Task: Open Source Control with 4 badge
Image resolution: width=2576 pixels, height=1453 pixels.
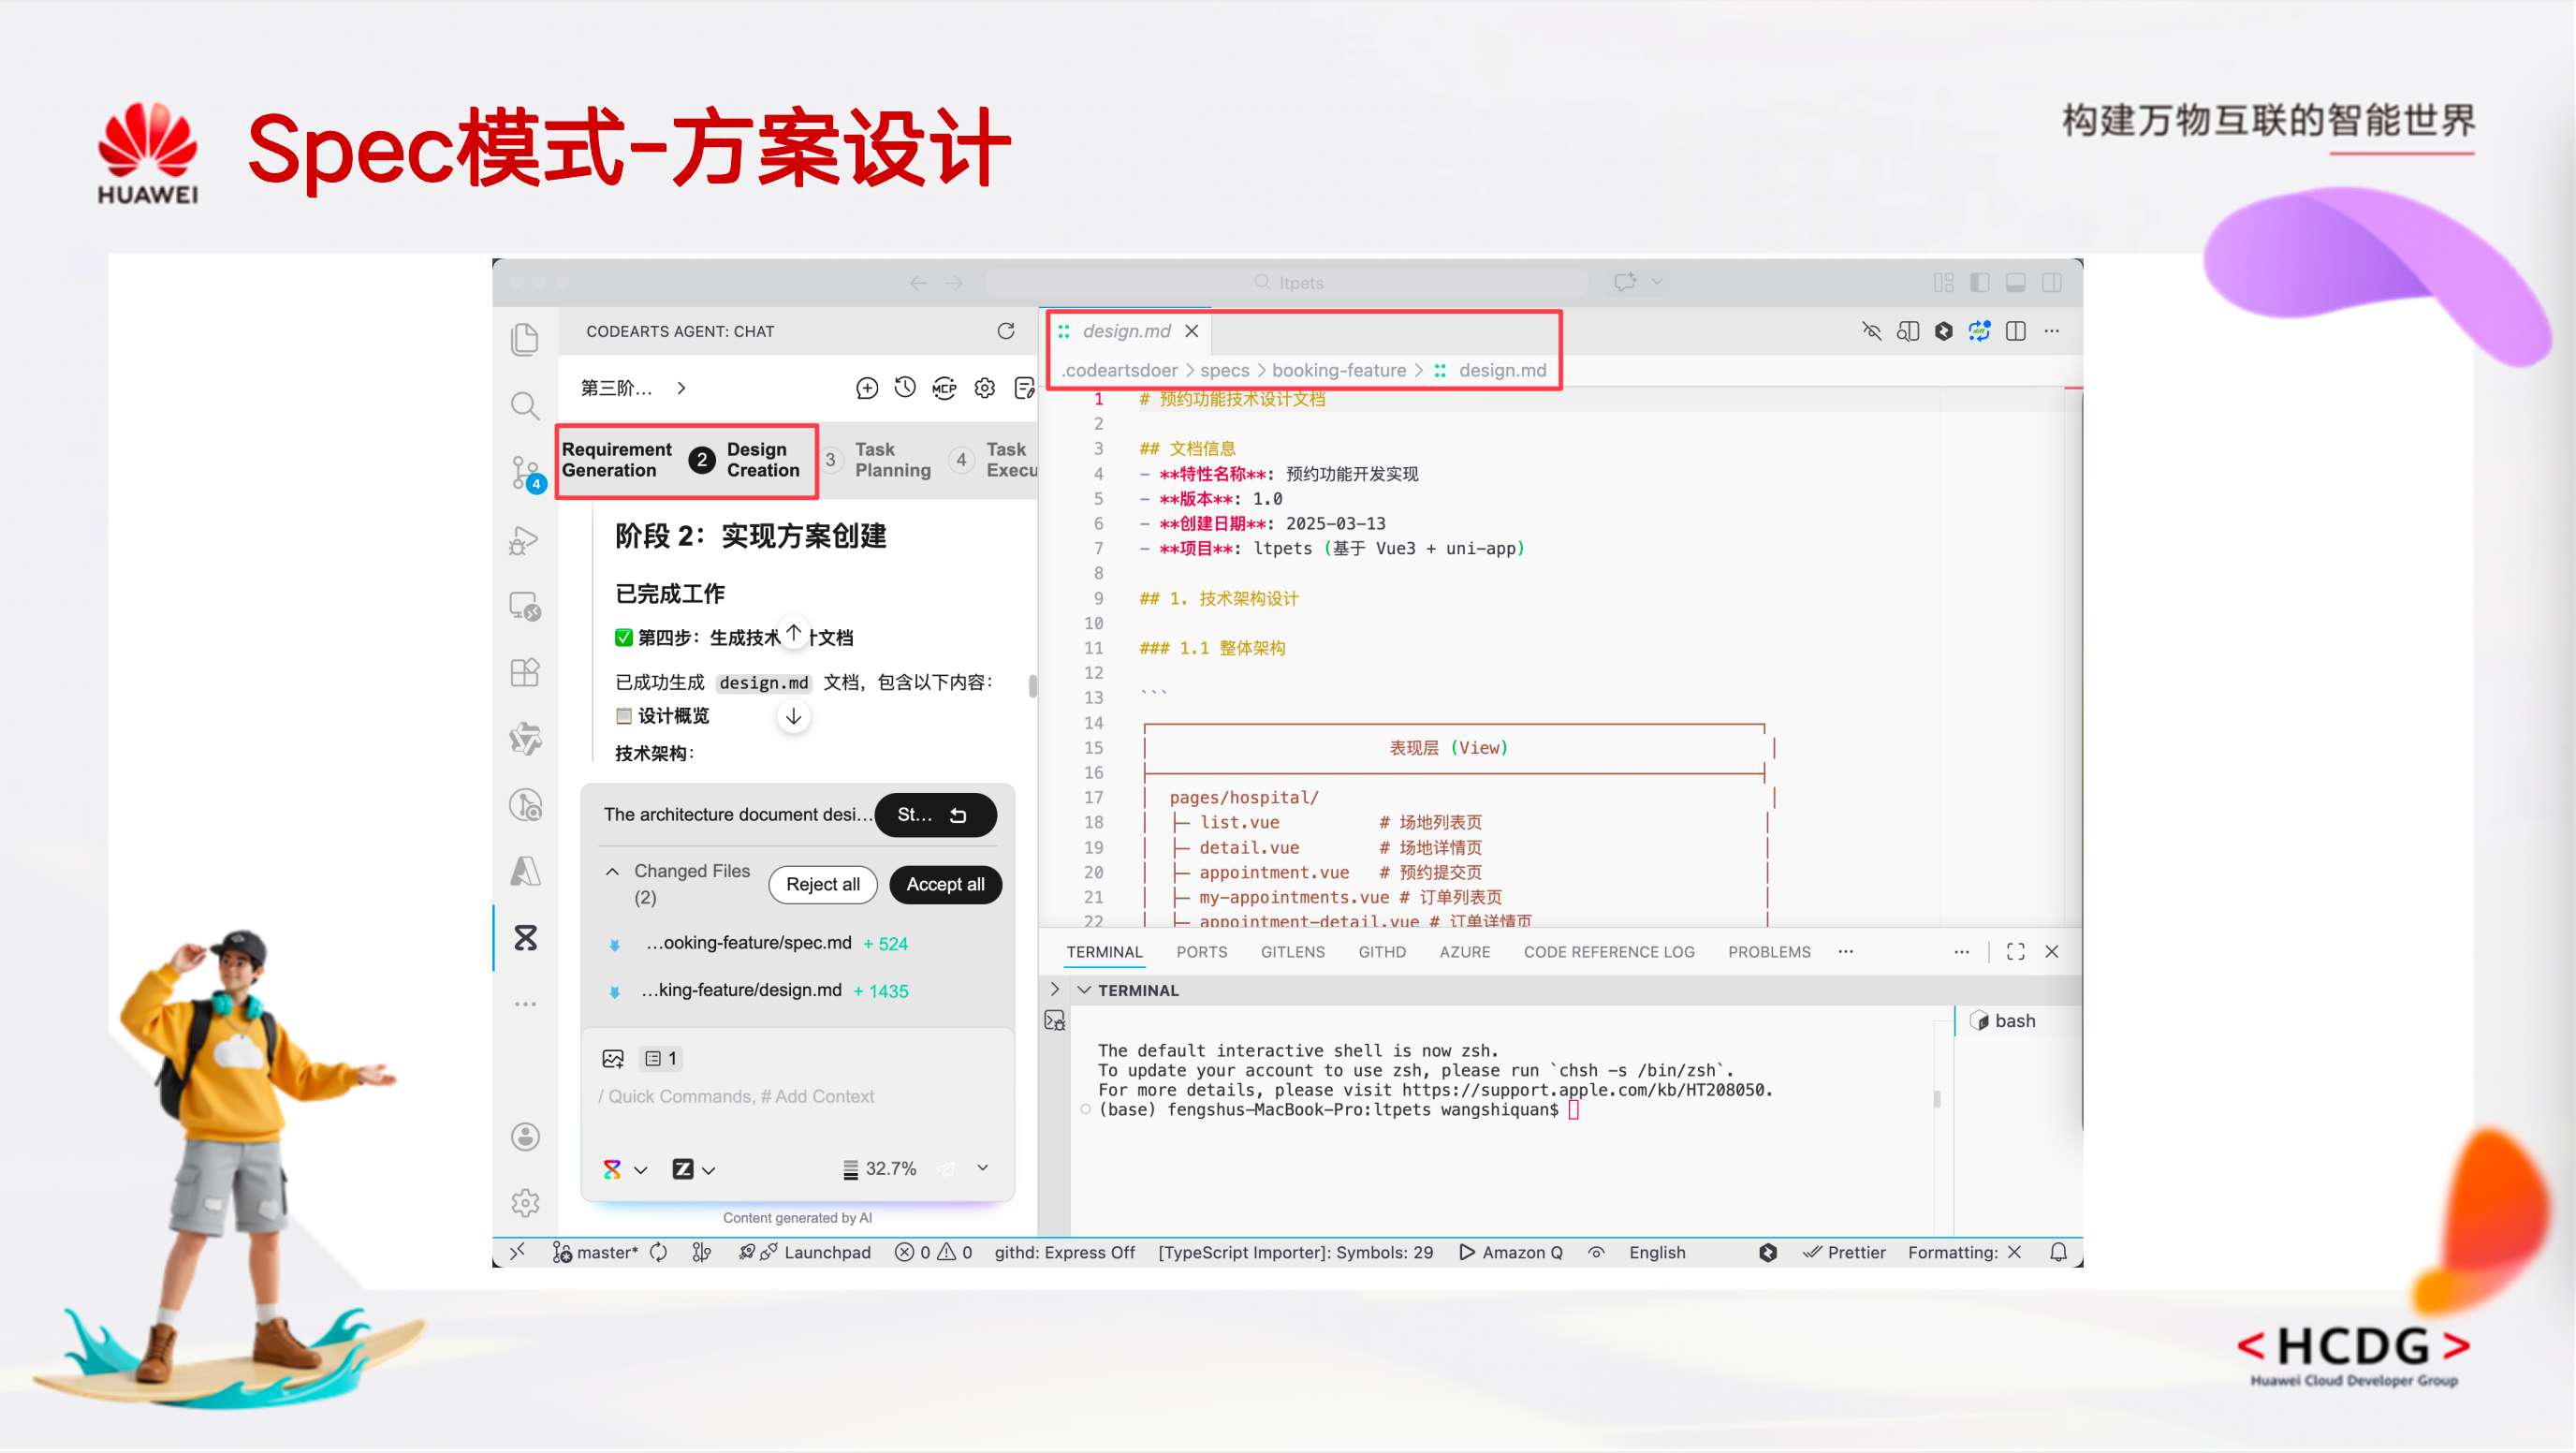Action: (525, 472)
